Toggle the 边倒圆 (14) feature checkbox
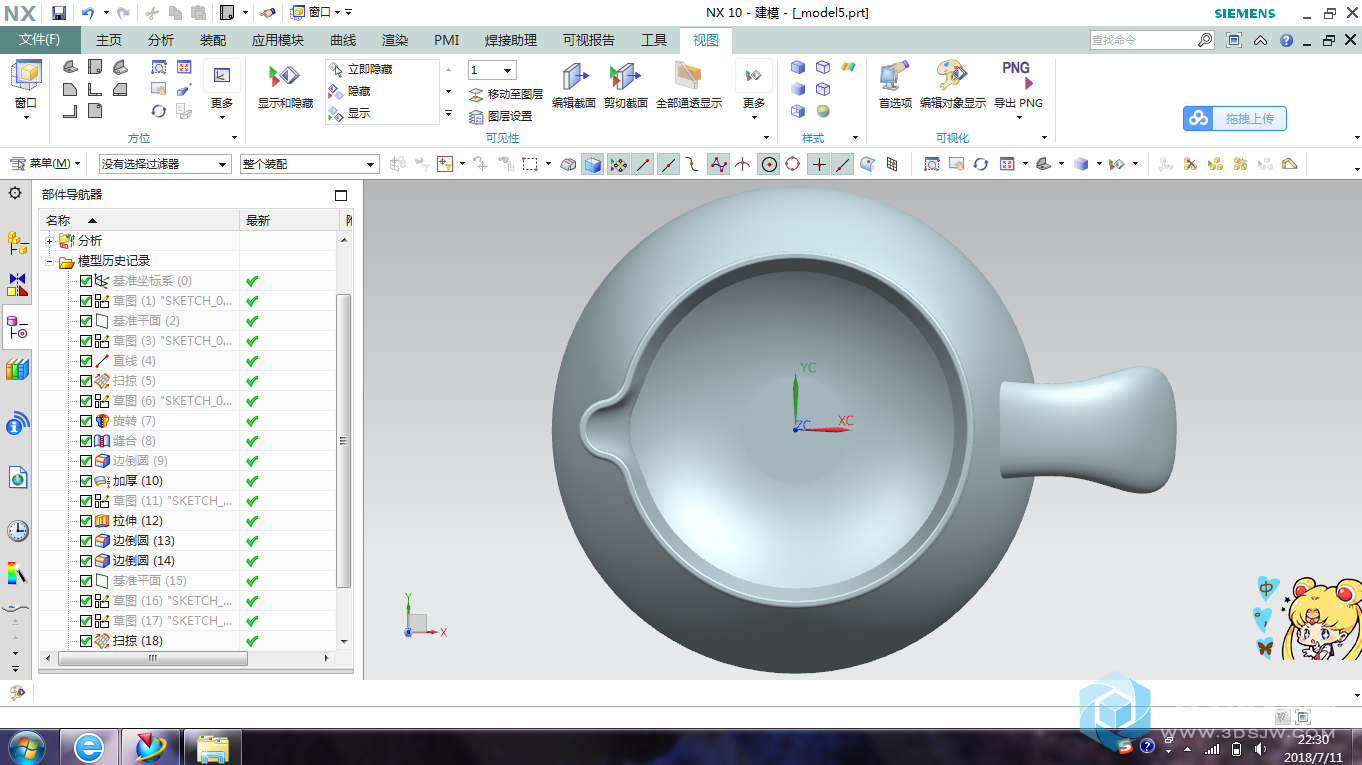 (86, 561)
